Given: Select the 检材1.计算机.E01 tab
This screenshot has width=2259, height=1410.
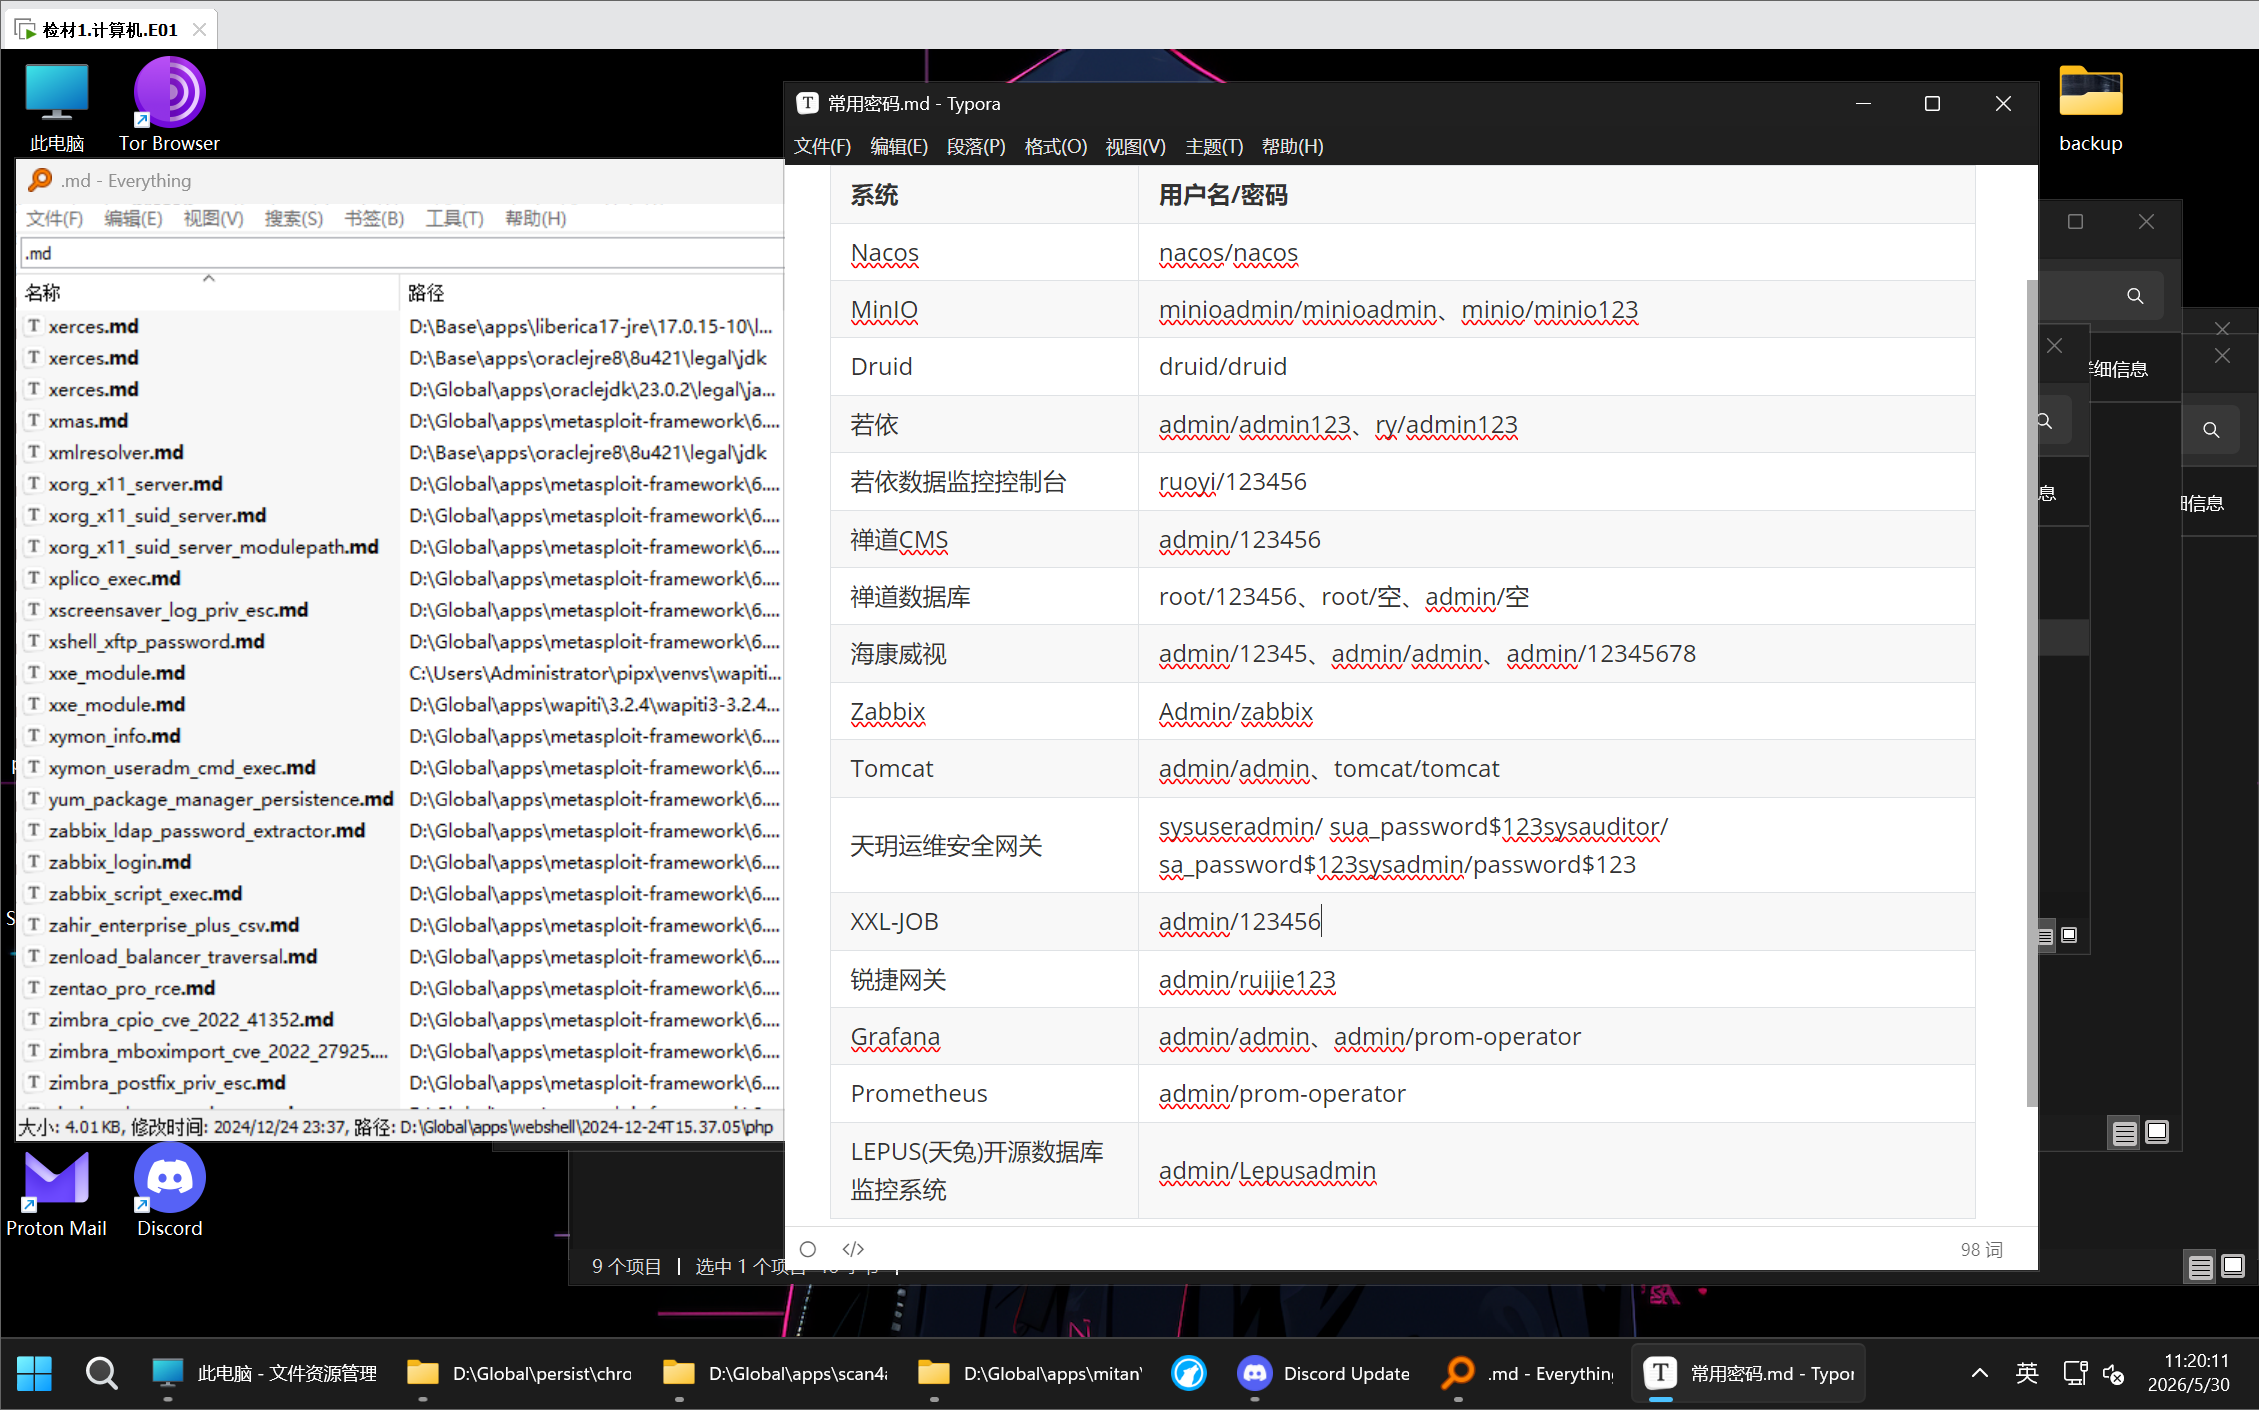Looking at the screenshot, I should [110, 29].
